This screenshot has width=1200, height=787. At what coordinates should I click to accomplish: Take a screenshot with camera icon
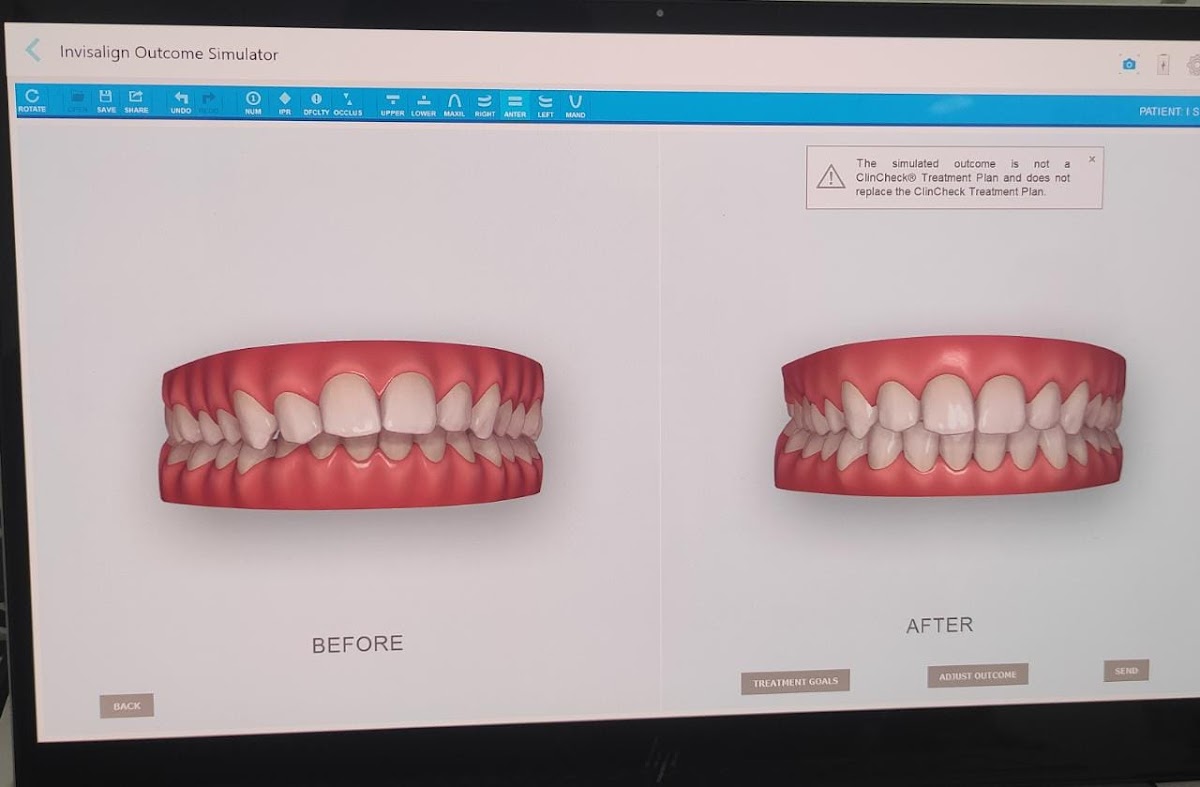tap(1129, 64)
